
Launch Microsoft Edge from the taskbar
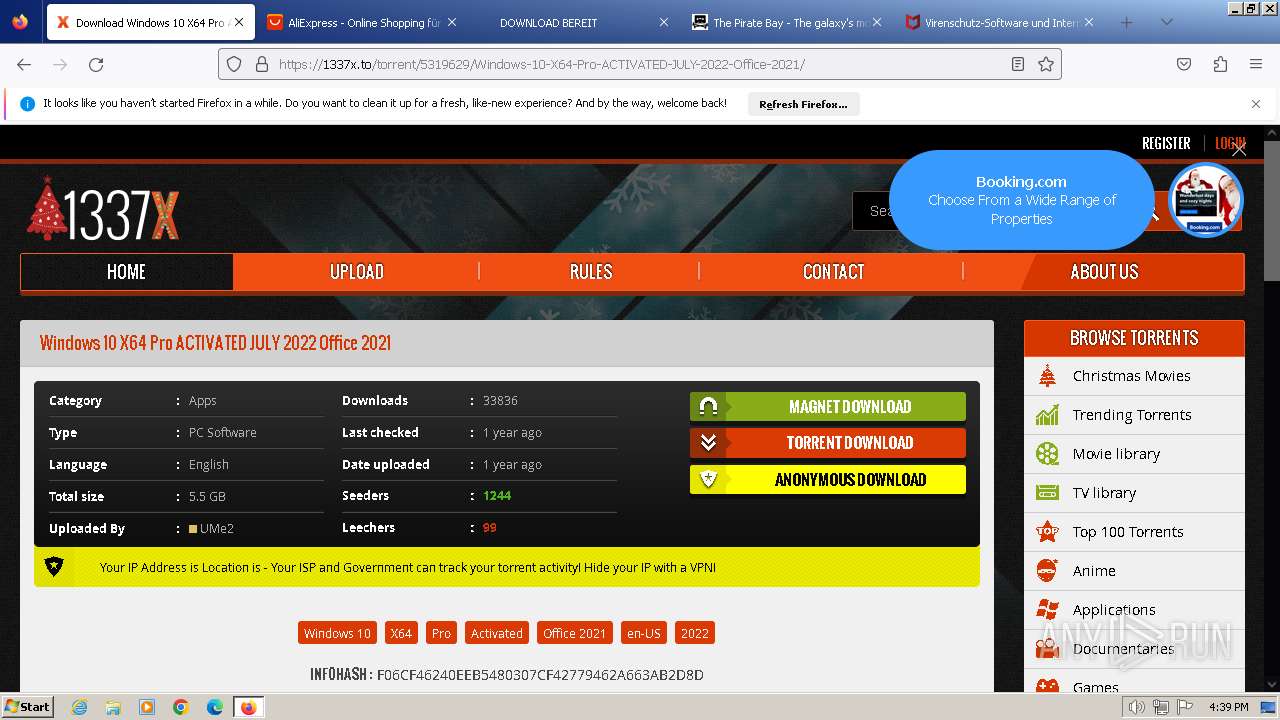(215, 707)
